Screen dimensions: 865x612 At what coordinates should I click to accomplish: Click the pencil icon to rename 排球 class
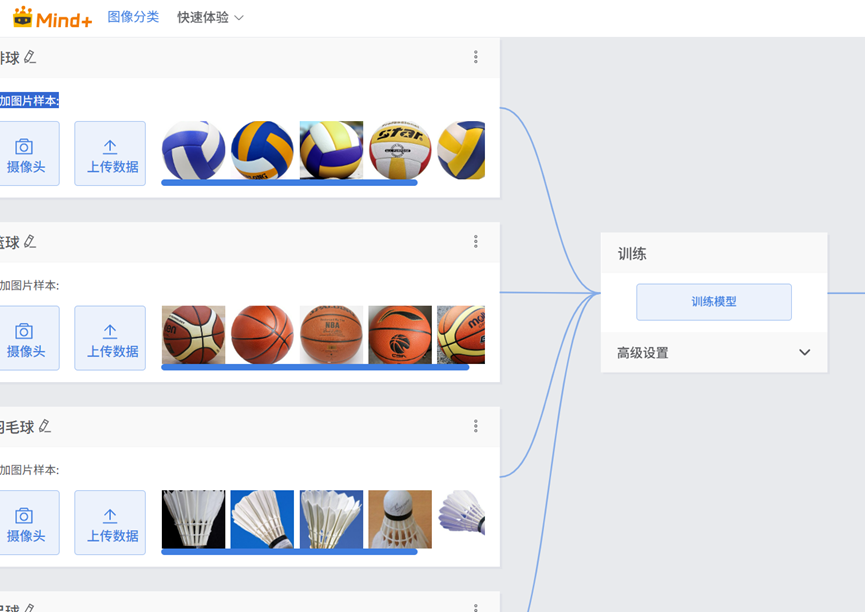(x=31, y=57)
